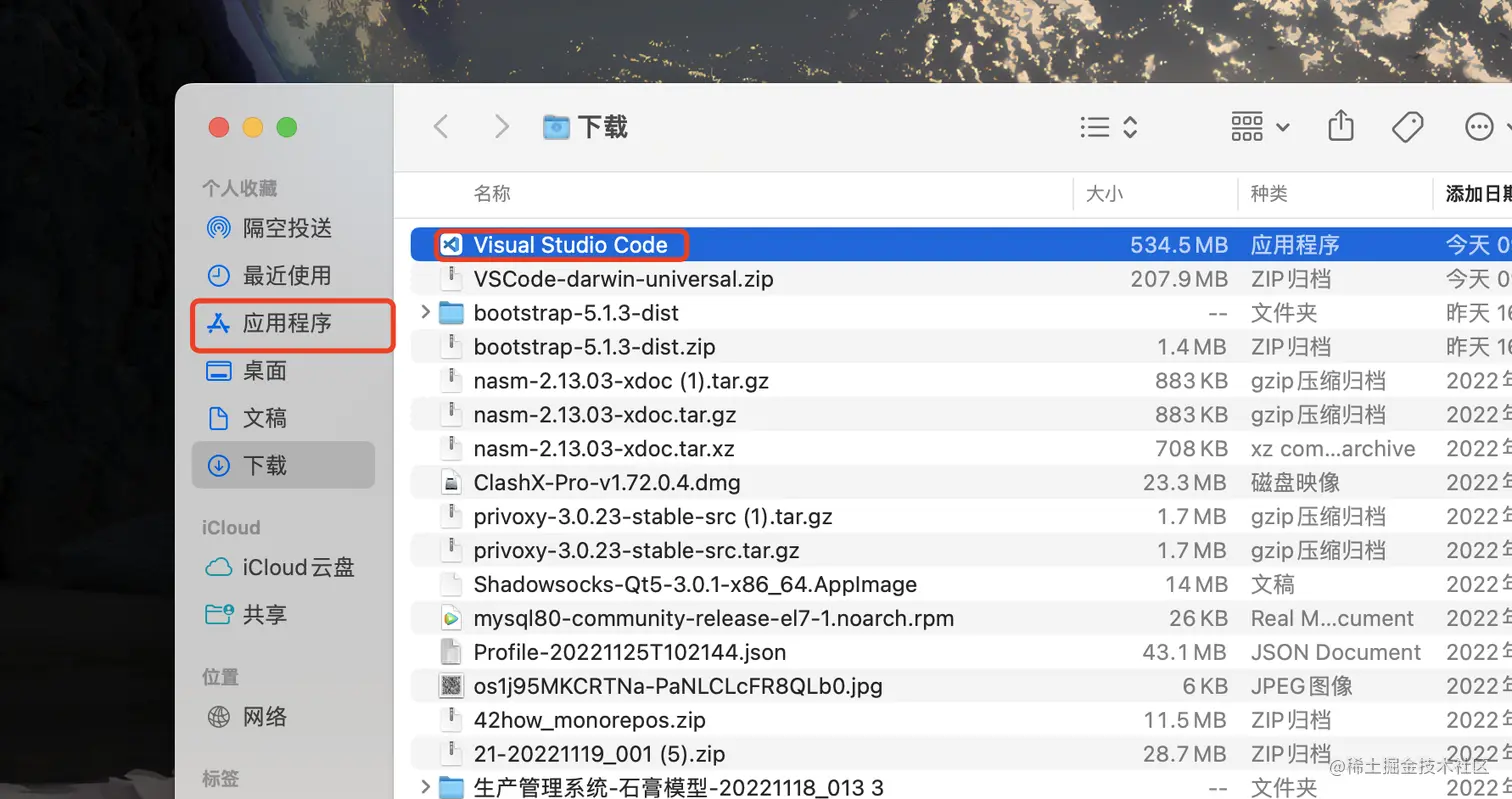Select nasm-2.13.03-xdoc.tar.xz file
The width and height of the screenshot is (1512, 799).
[604, 449]
